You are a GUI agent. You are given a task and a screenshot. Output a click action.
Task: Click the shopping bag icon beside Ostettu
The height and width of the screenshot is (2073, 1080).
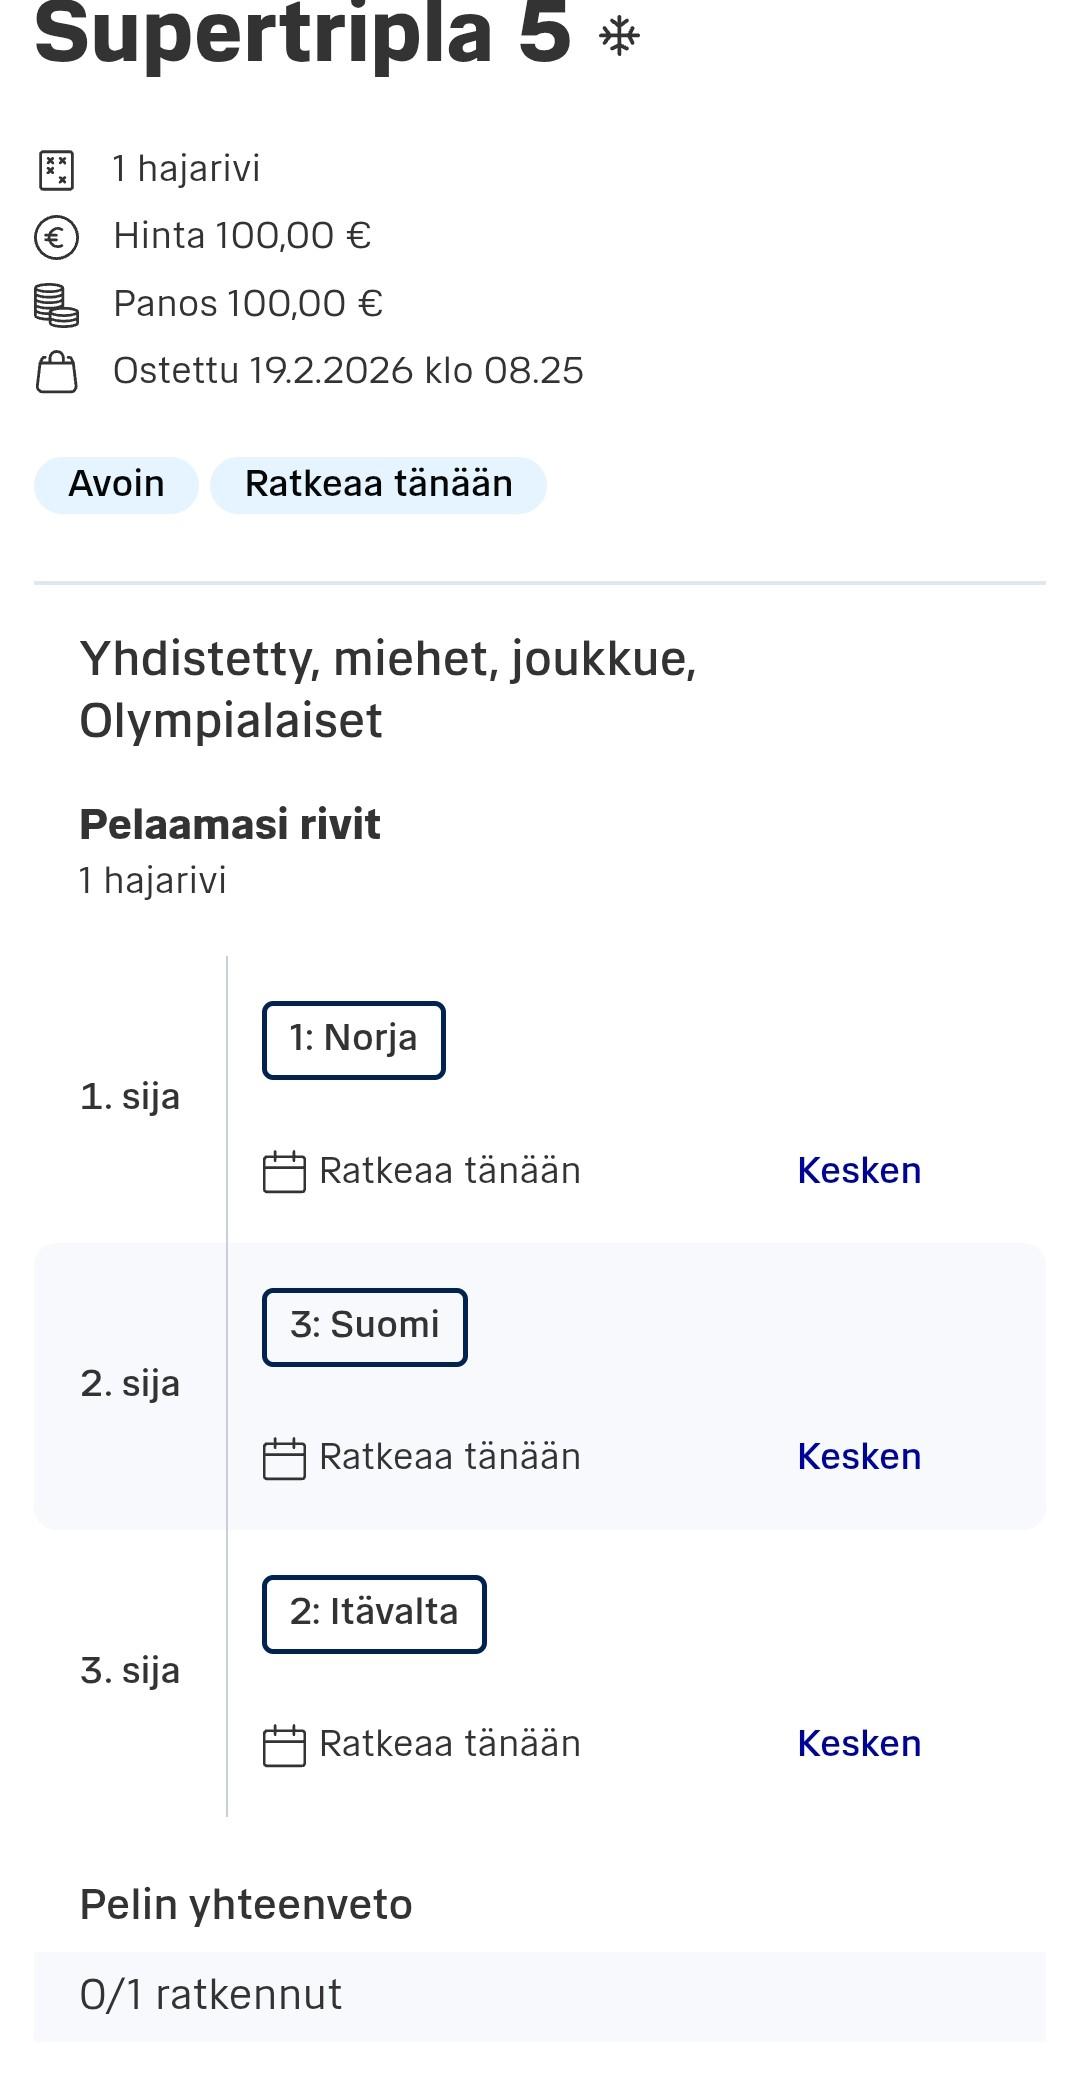57,372
